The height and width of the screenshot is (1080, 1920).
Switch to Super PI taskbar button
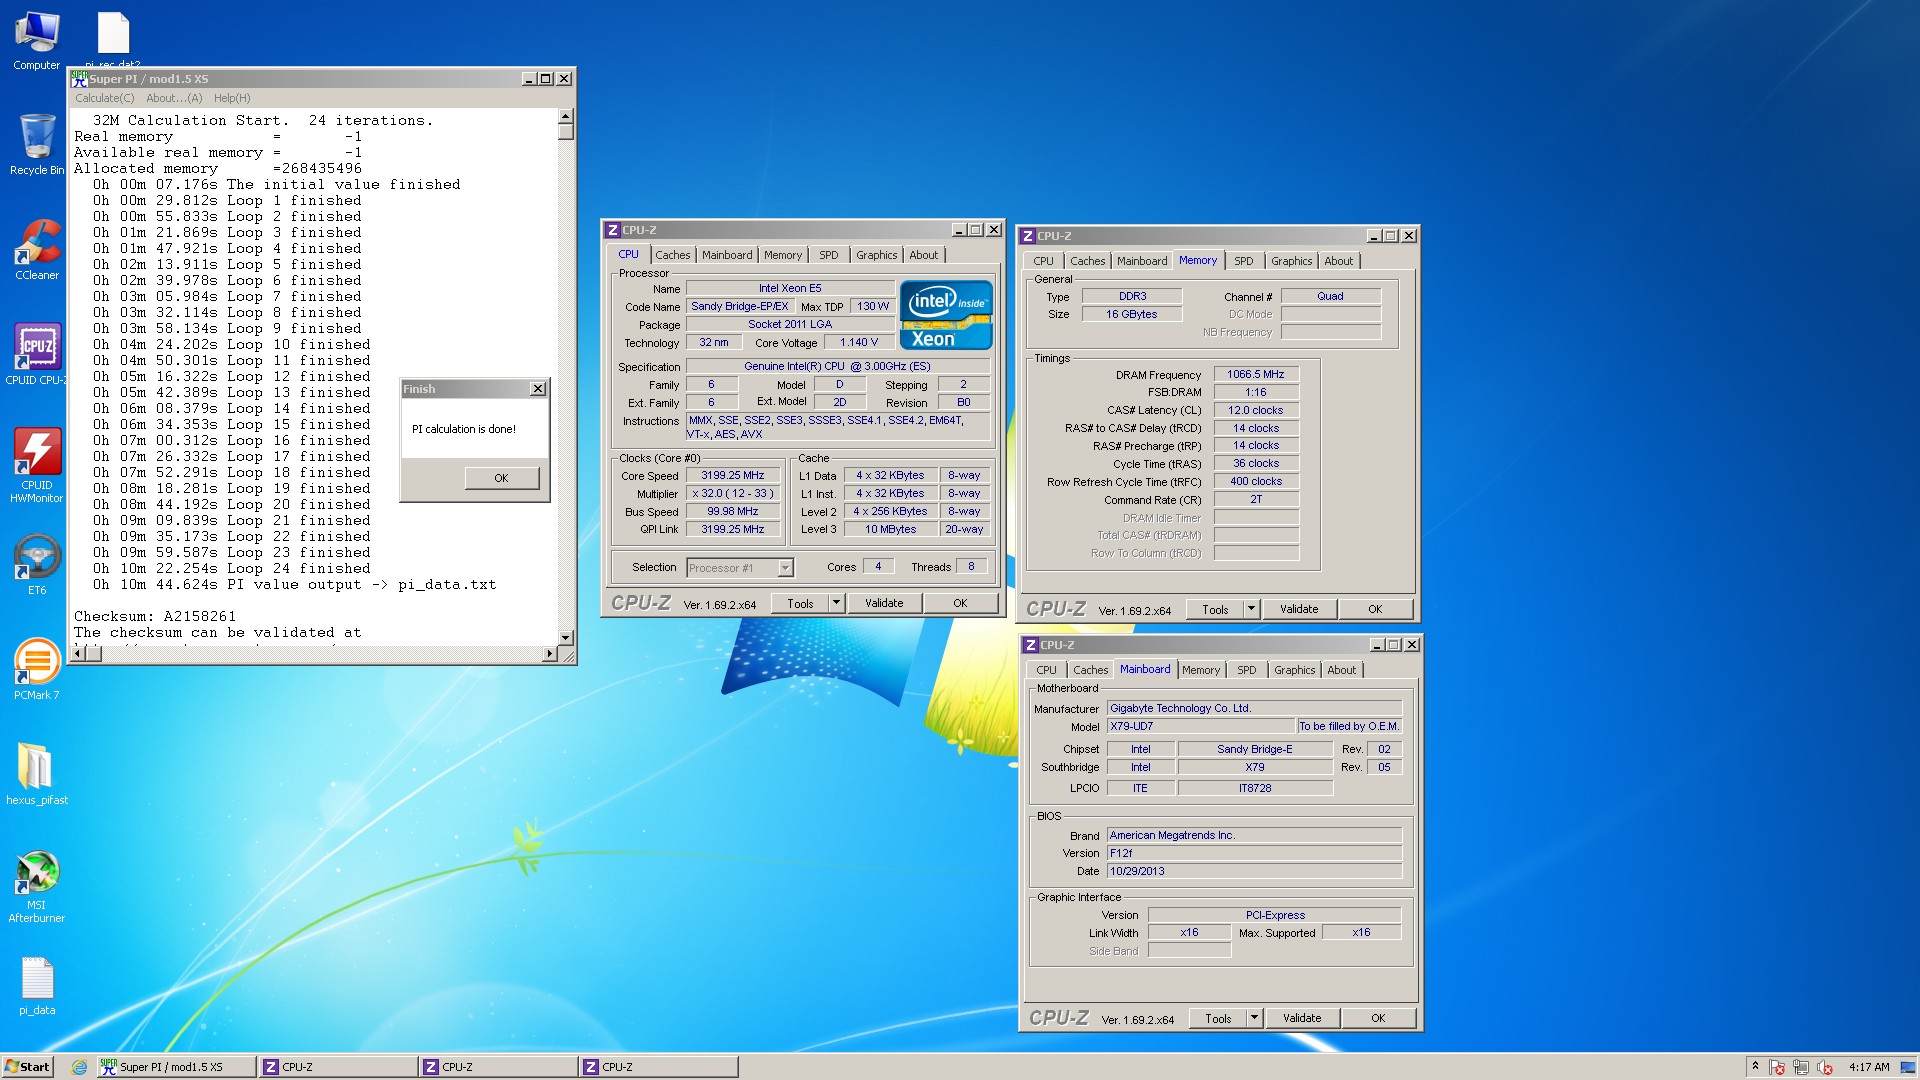tap(176, 1067)
